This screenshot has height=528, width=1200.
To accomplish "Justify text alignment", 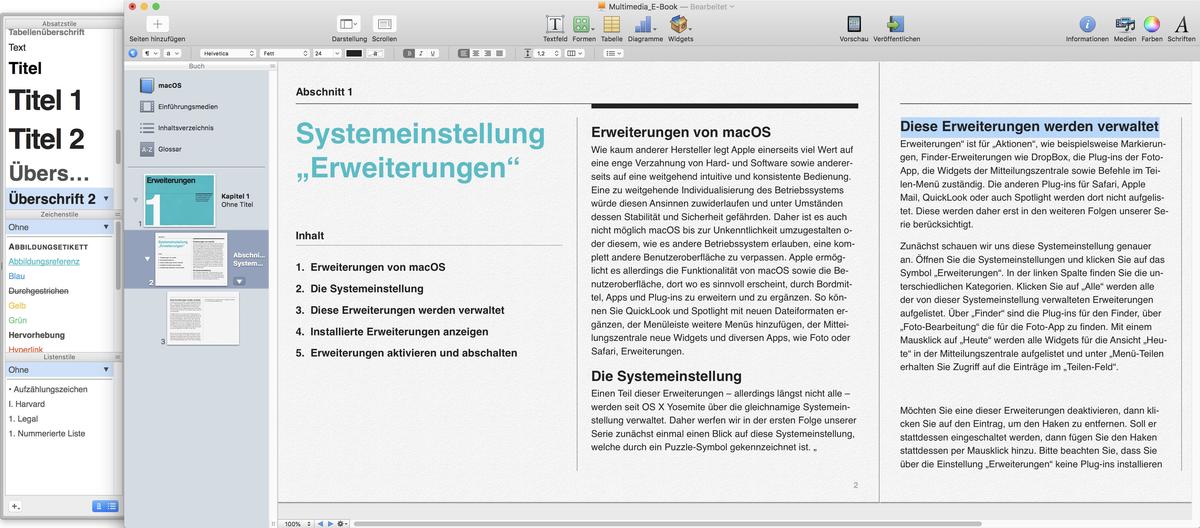I will 501,53.
